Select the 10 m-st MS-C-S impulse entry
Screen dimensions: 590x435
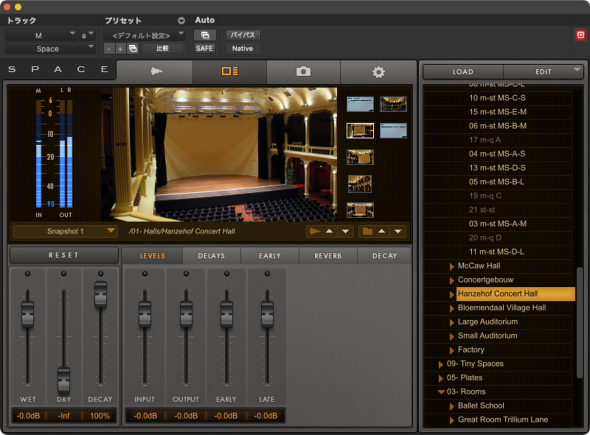497,98
